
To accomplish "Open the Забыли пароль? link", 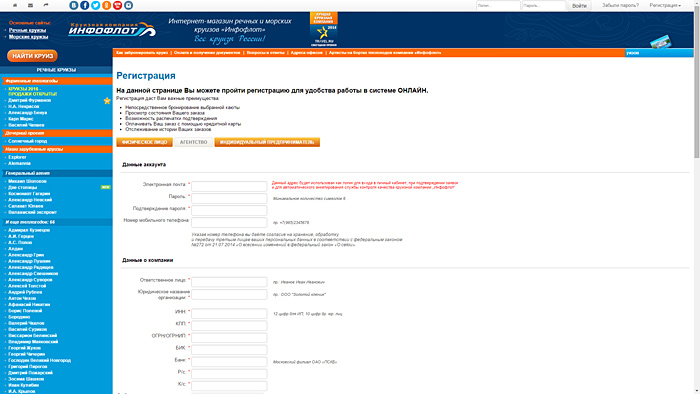I will [x=620, y=5].
